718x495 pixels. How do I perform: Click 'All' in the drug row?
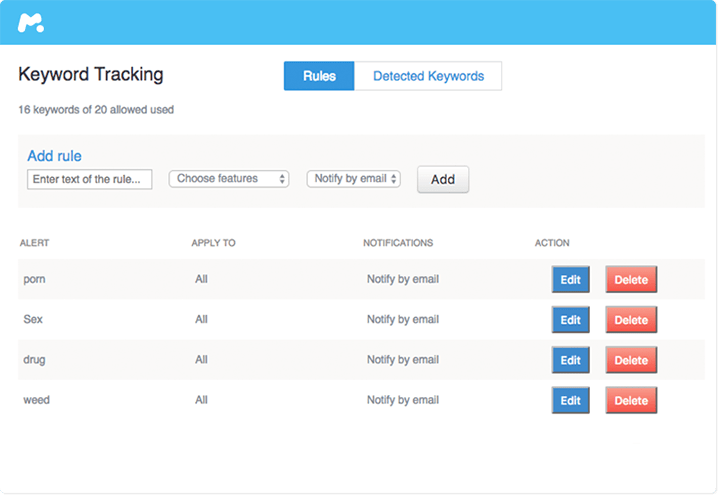click(x=201, y=359)
